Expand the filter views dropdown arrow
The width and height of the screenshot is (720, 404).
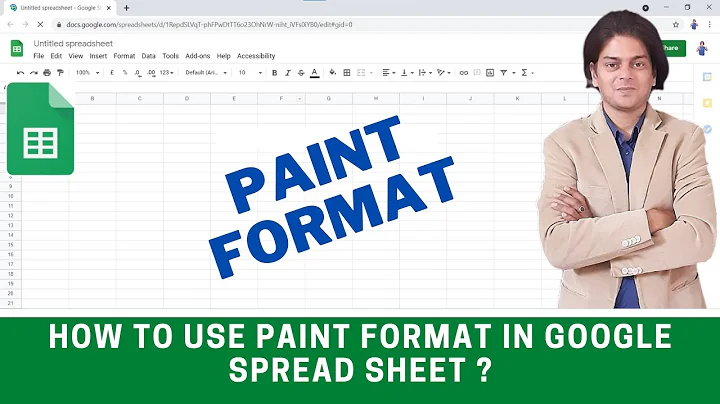[514, 73]
